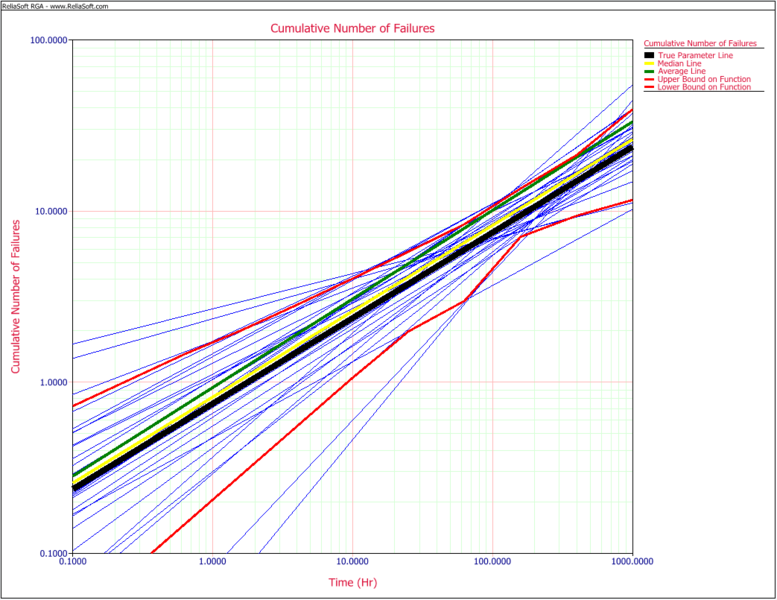777x600 pixels.
Task: Click the underlined legend title heading
Action: click(x=700, y=43)
